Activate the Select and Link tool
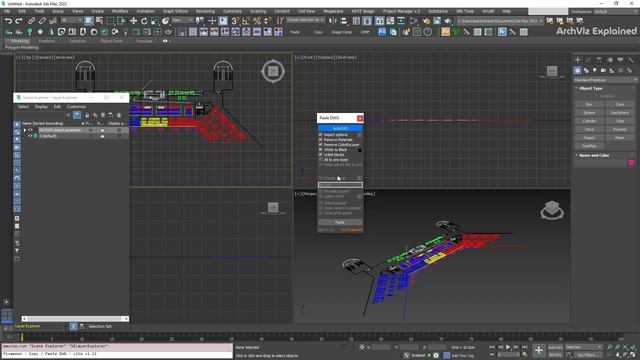The height and width of the screenshot is (360, 640). (x=31, y=21)
